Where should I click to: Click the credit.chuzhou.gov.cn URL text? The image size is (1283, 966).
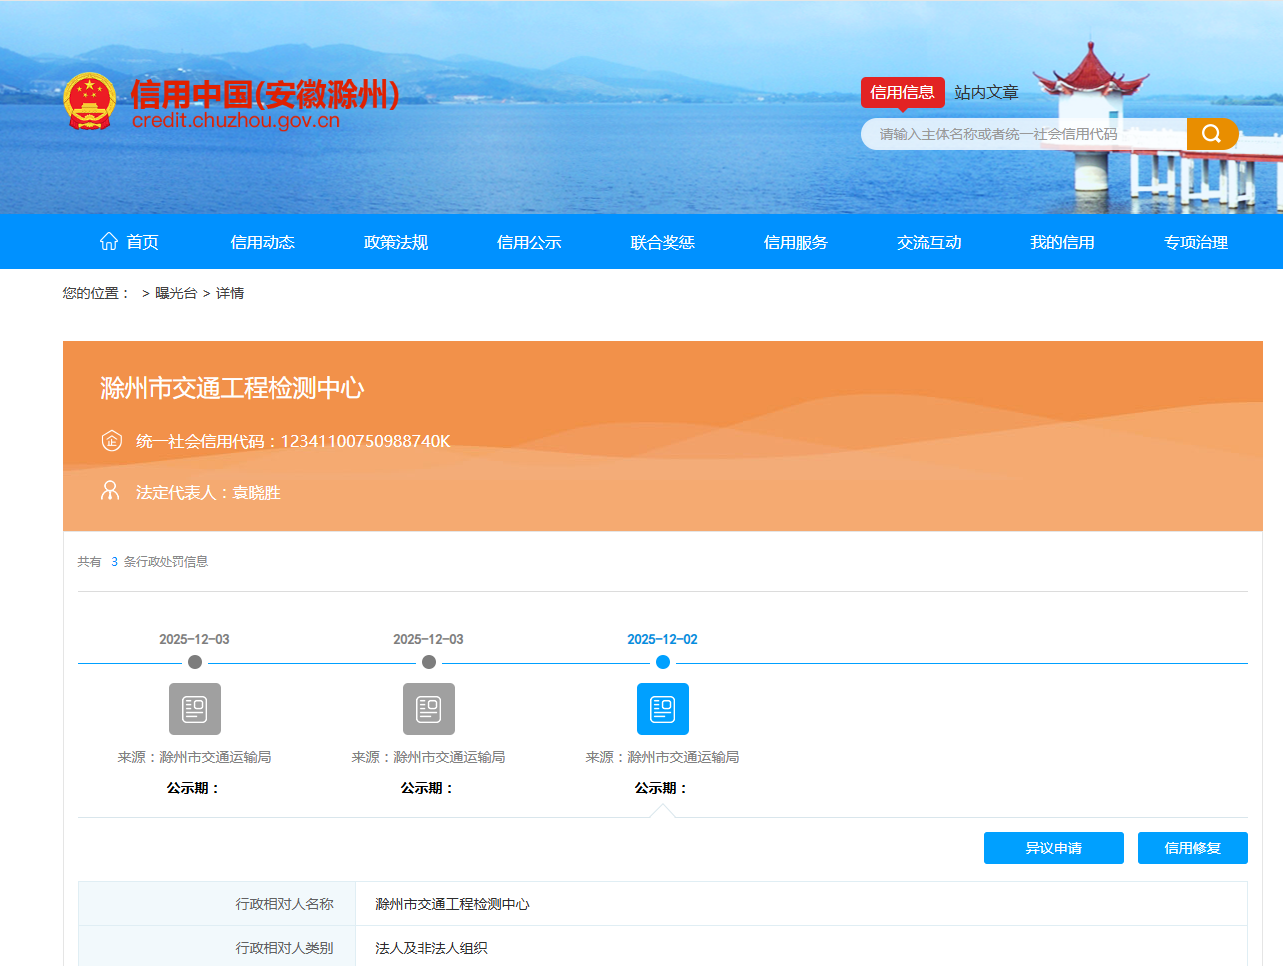(x=236, y=121)
